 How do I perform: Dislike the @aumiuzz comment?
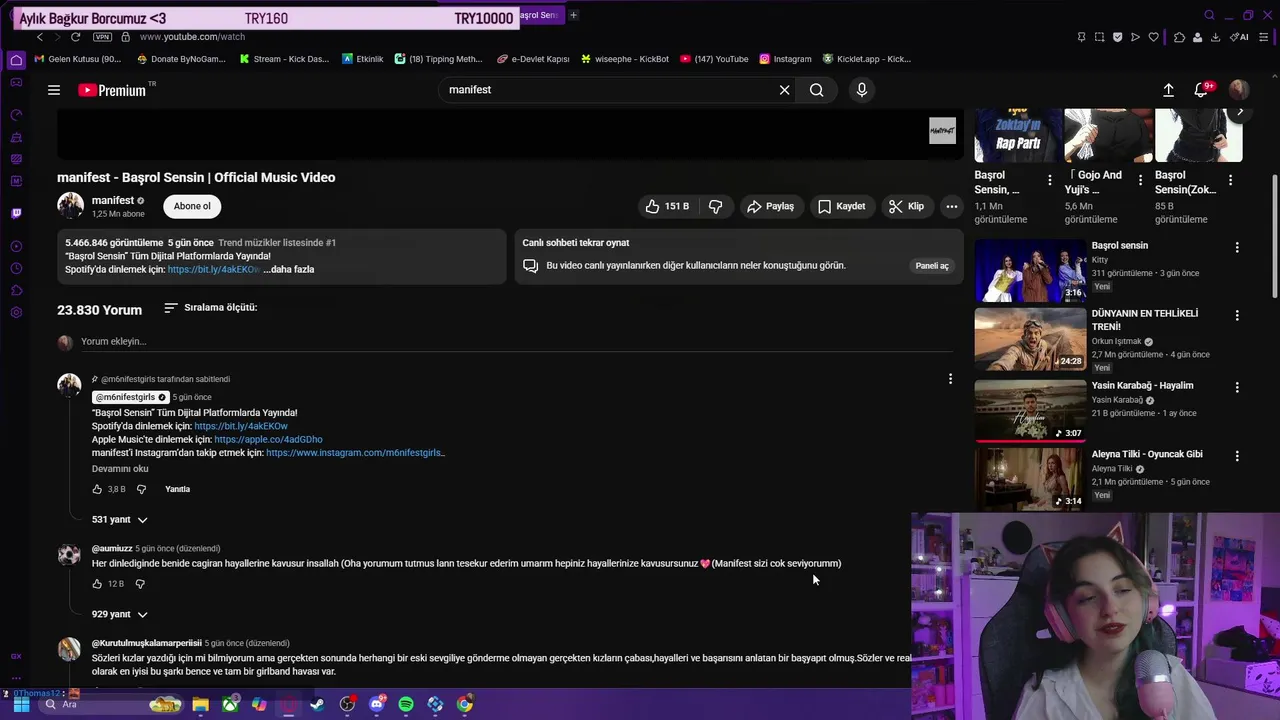pos(140,584)
